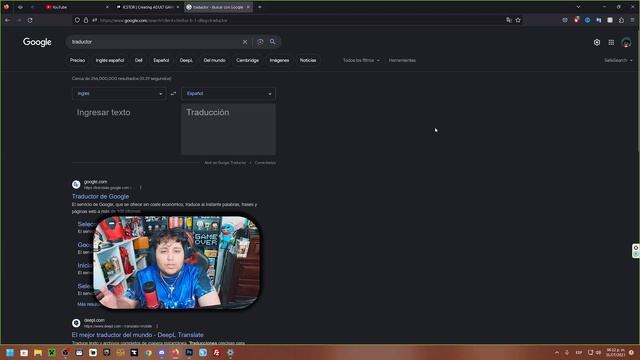
Task: Select the Cambridge filter chip
Action: point(247,60)
